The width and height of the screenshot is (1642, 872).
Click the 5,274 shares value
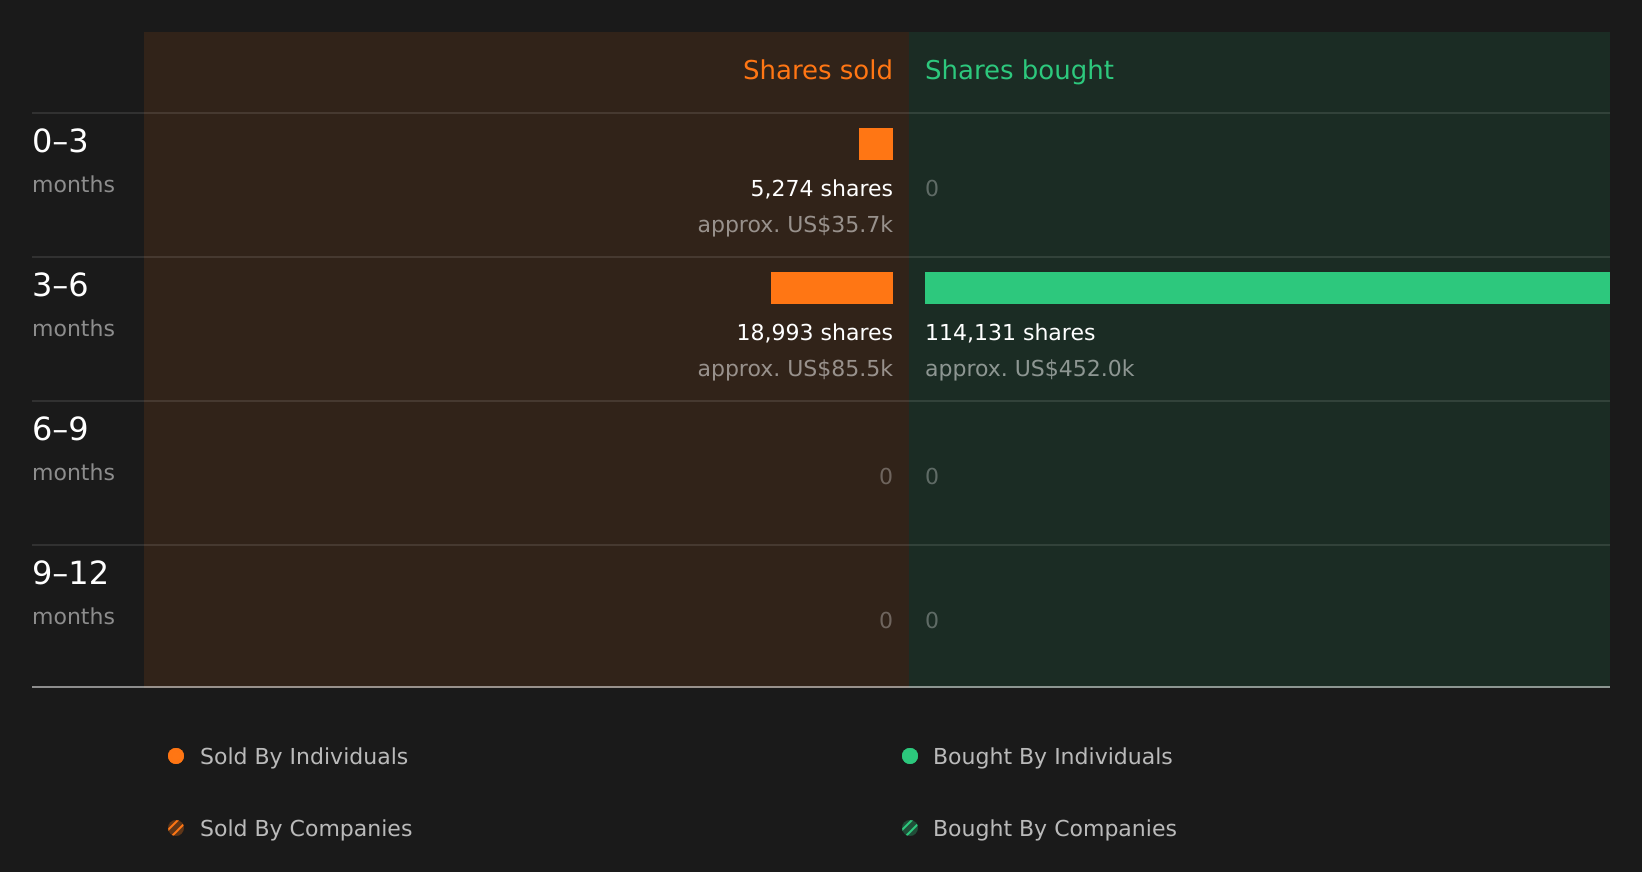[822, 189]
